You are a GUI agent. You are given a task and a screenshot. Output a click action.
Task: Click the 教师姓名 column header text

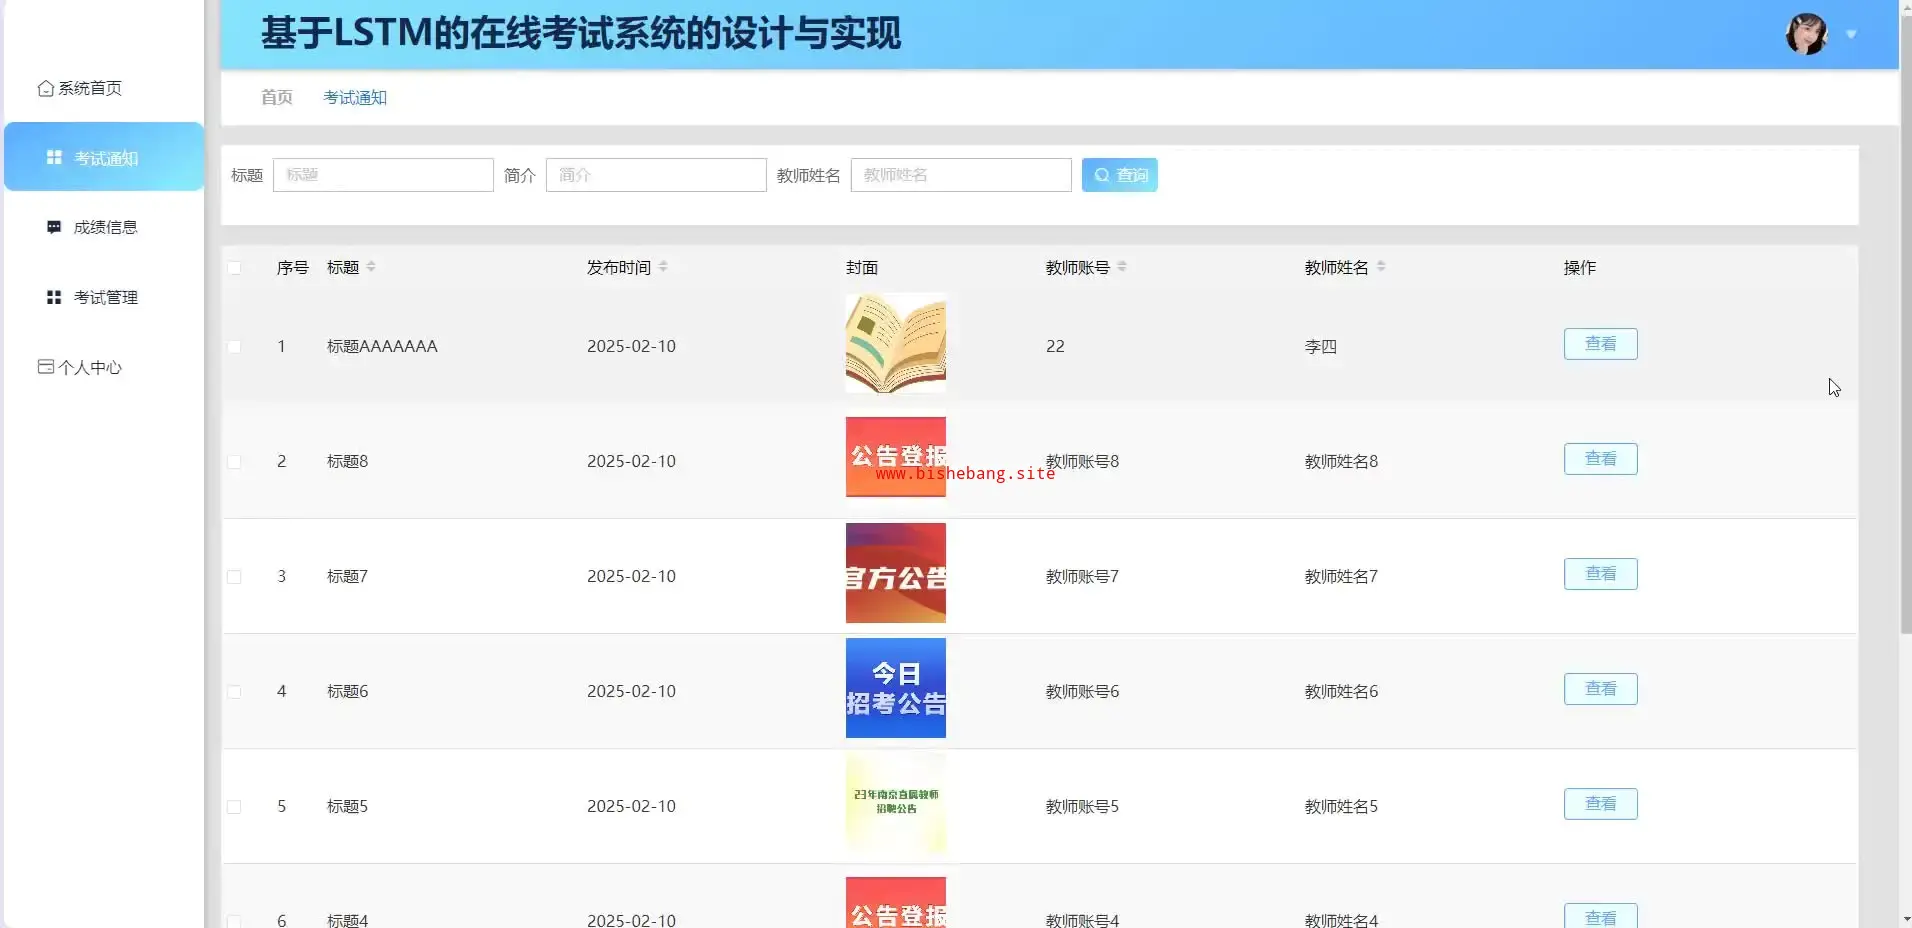[1337, 267]
